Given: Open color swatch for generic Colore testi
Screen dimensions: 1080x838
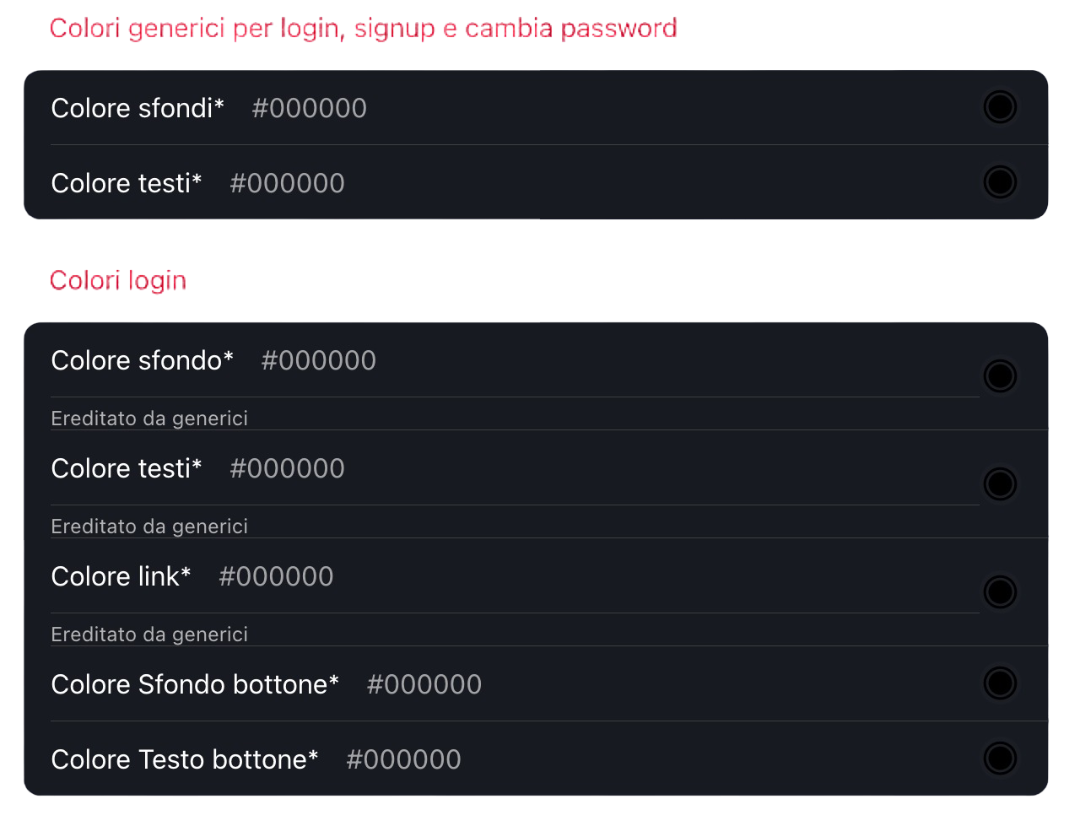Looking at the screenshot, I should click(x=999, y=182).
